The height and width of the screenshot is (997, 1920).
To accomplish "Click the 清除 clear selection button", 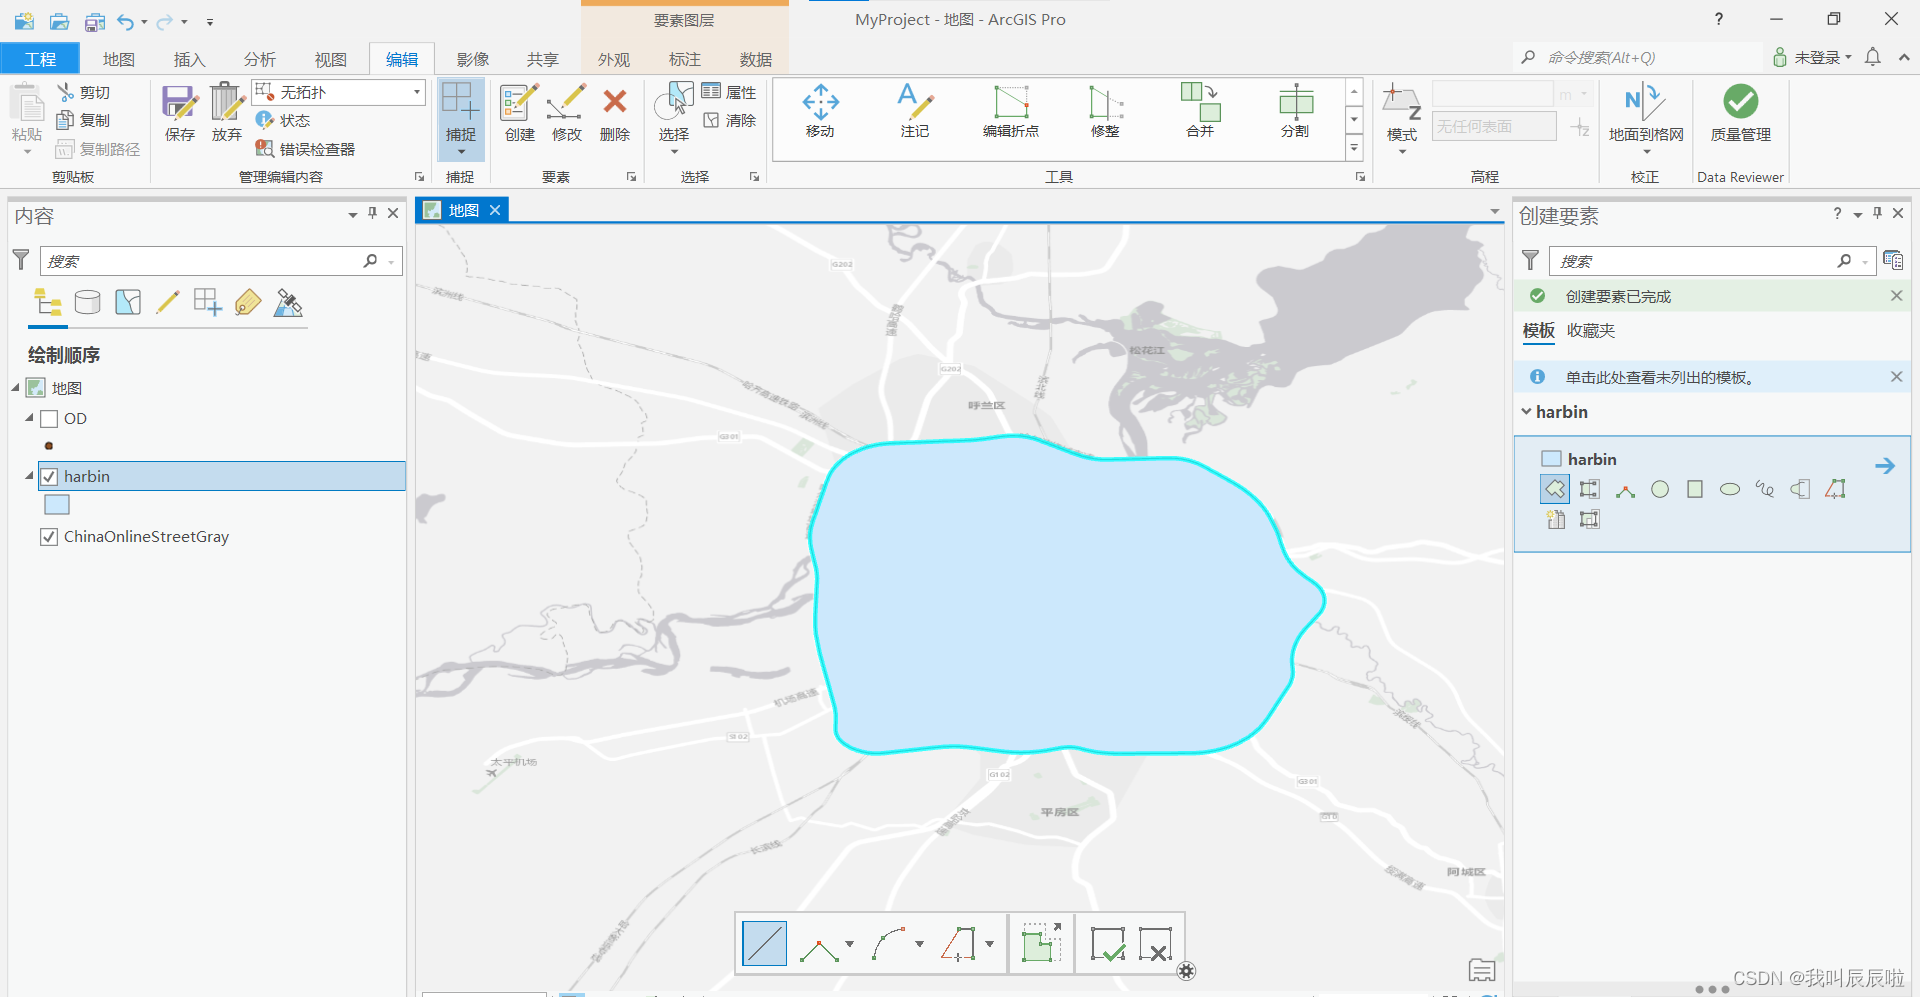I will pos(729,120).
